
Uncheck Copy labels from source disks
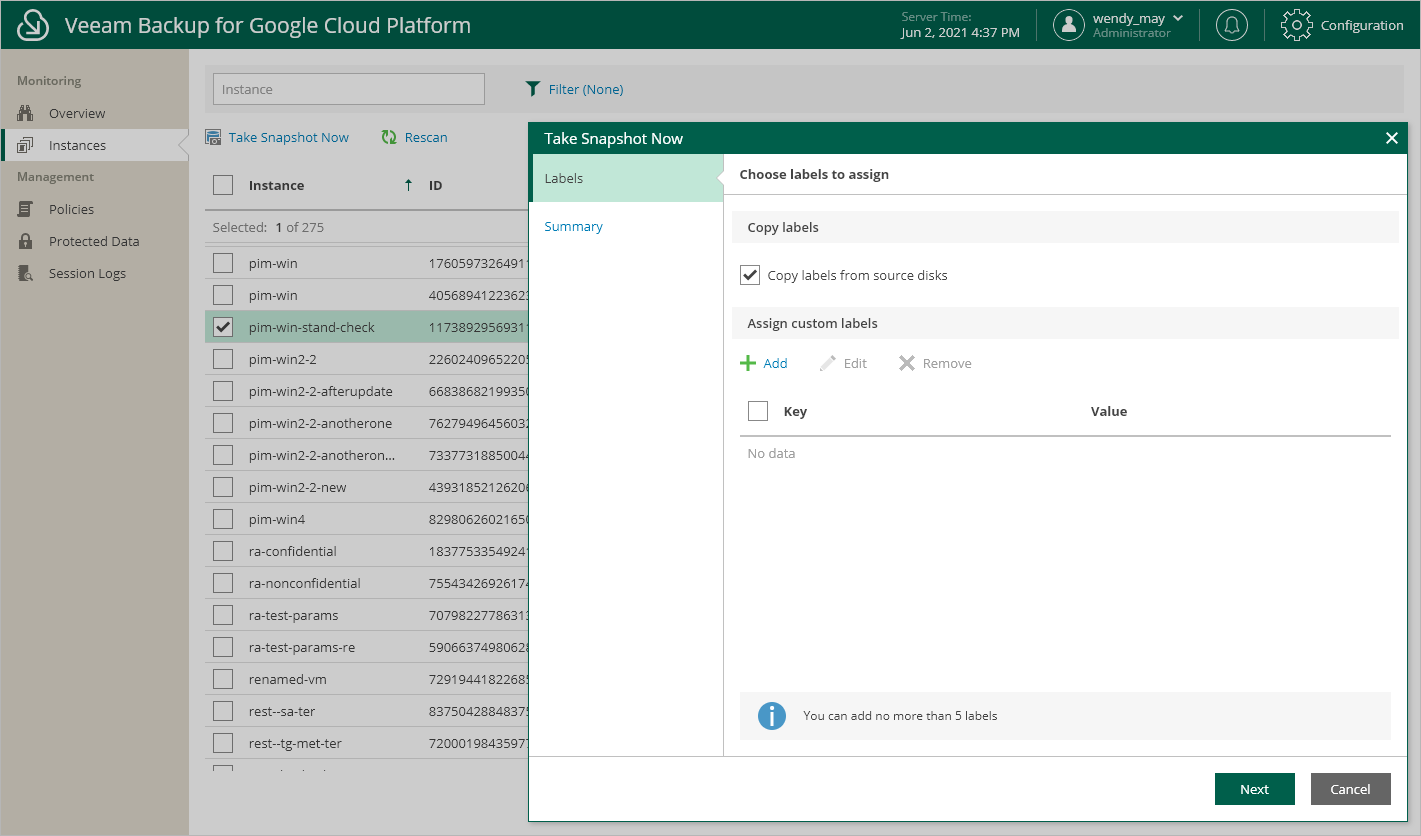(750, 275)
